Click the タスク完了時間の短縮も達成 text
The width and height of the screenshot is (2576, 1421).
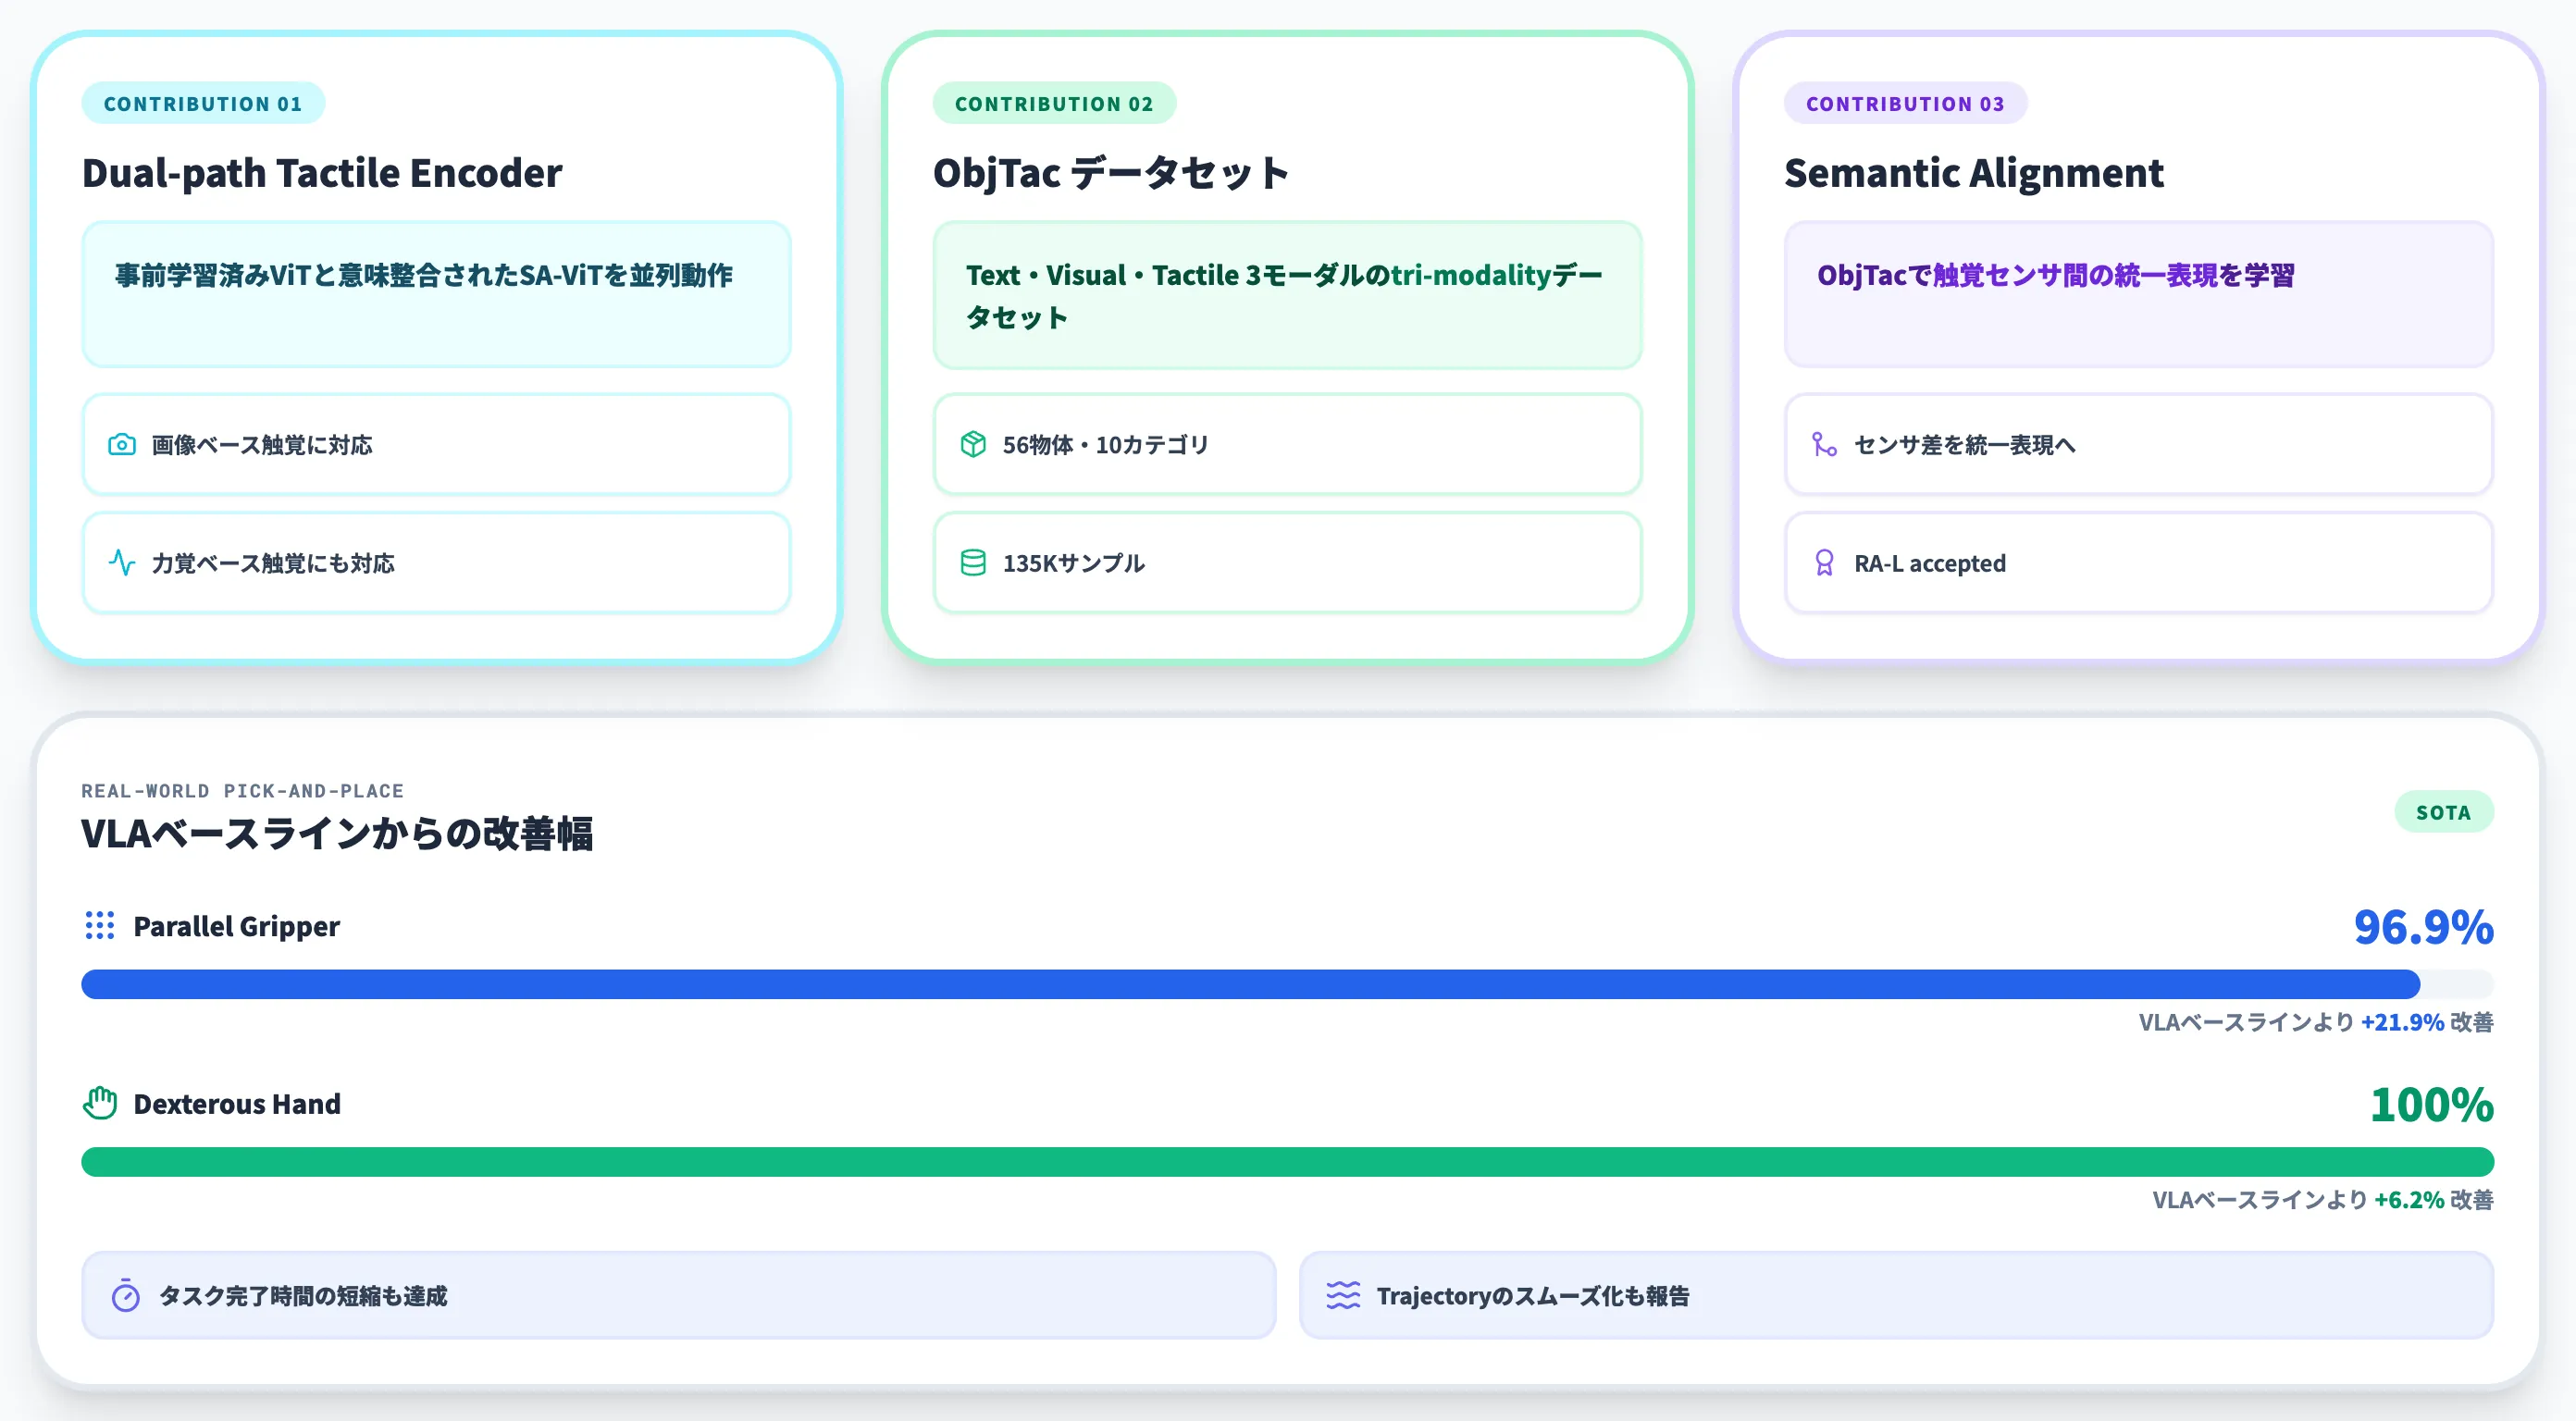point(303,1296)
